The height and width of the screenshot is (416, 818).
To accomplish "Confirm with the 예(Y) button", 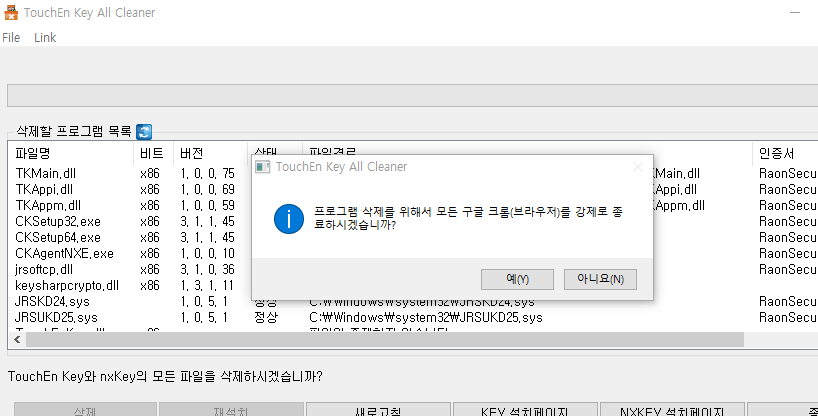I will (517, 279).
